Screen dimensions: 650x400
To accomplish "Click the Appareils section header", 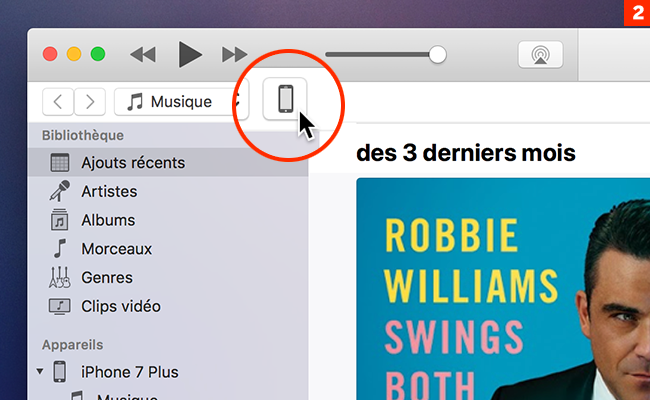I will [x=73, y=344].
